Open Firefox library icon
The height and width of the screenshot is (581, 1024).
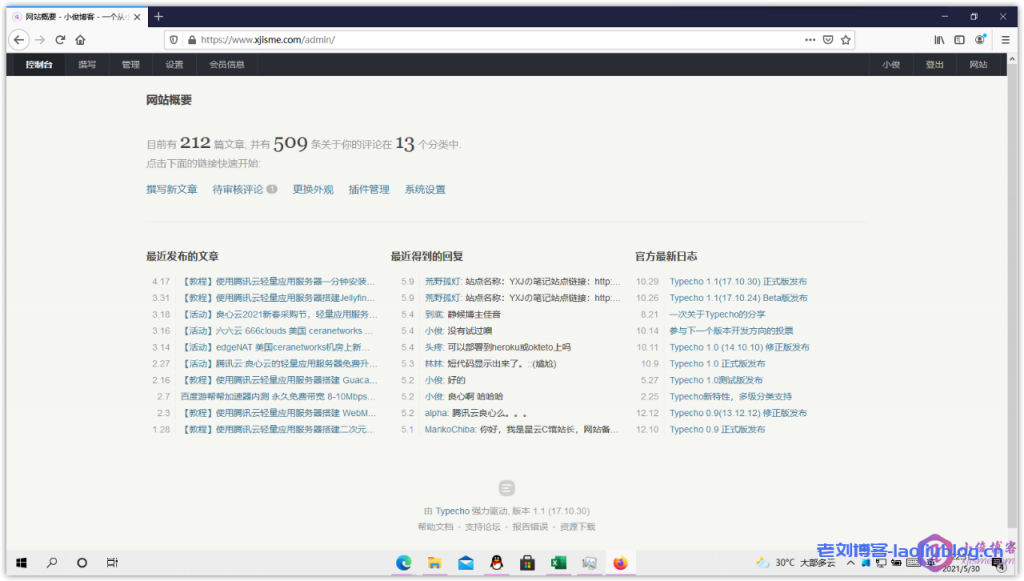point(939,40)
